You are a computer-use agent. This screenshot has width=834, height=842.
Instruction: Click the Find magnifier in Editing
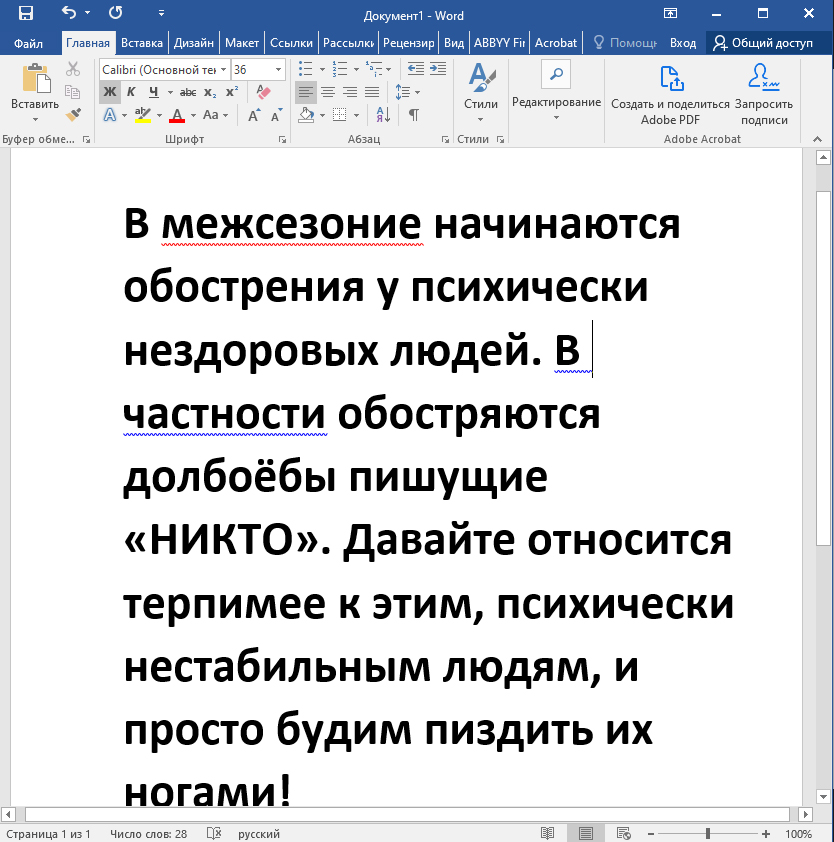(556, 74)
